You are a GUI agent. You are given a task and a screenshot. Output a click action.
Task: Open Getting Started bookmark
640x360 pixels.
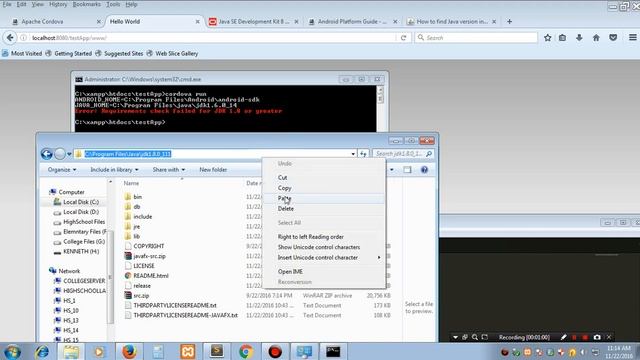coord(69,53)
